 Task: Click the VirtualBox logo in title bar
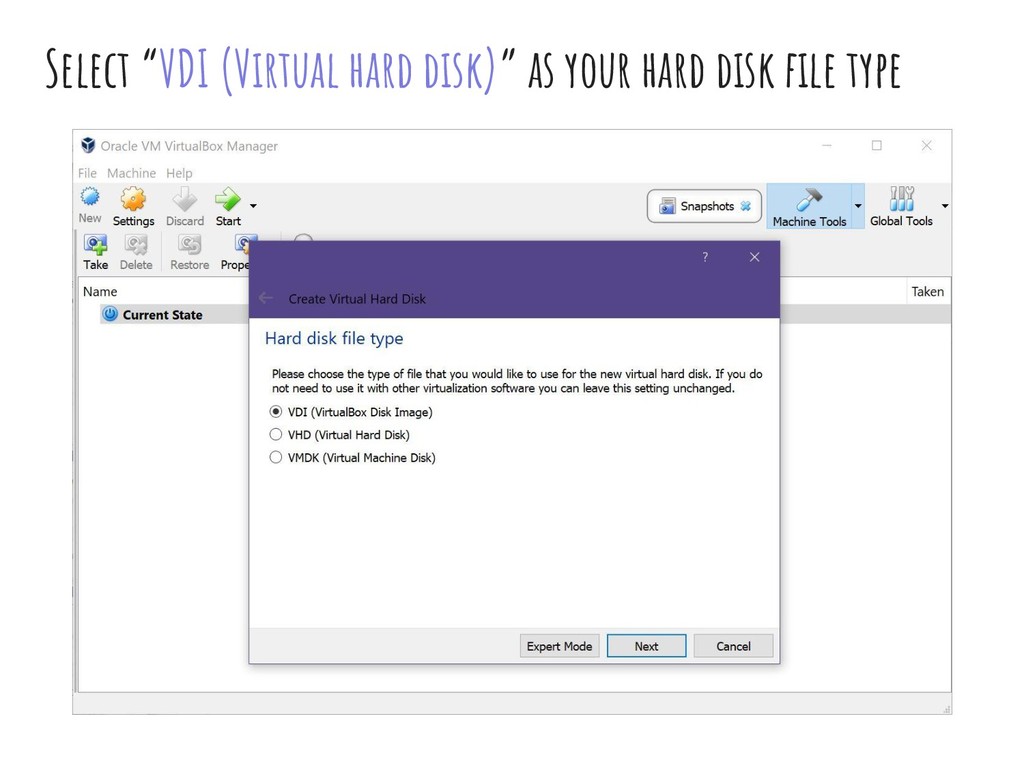point(88,145)
